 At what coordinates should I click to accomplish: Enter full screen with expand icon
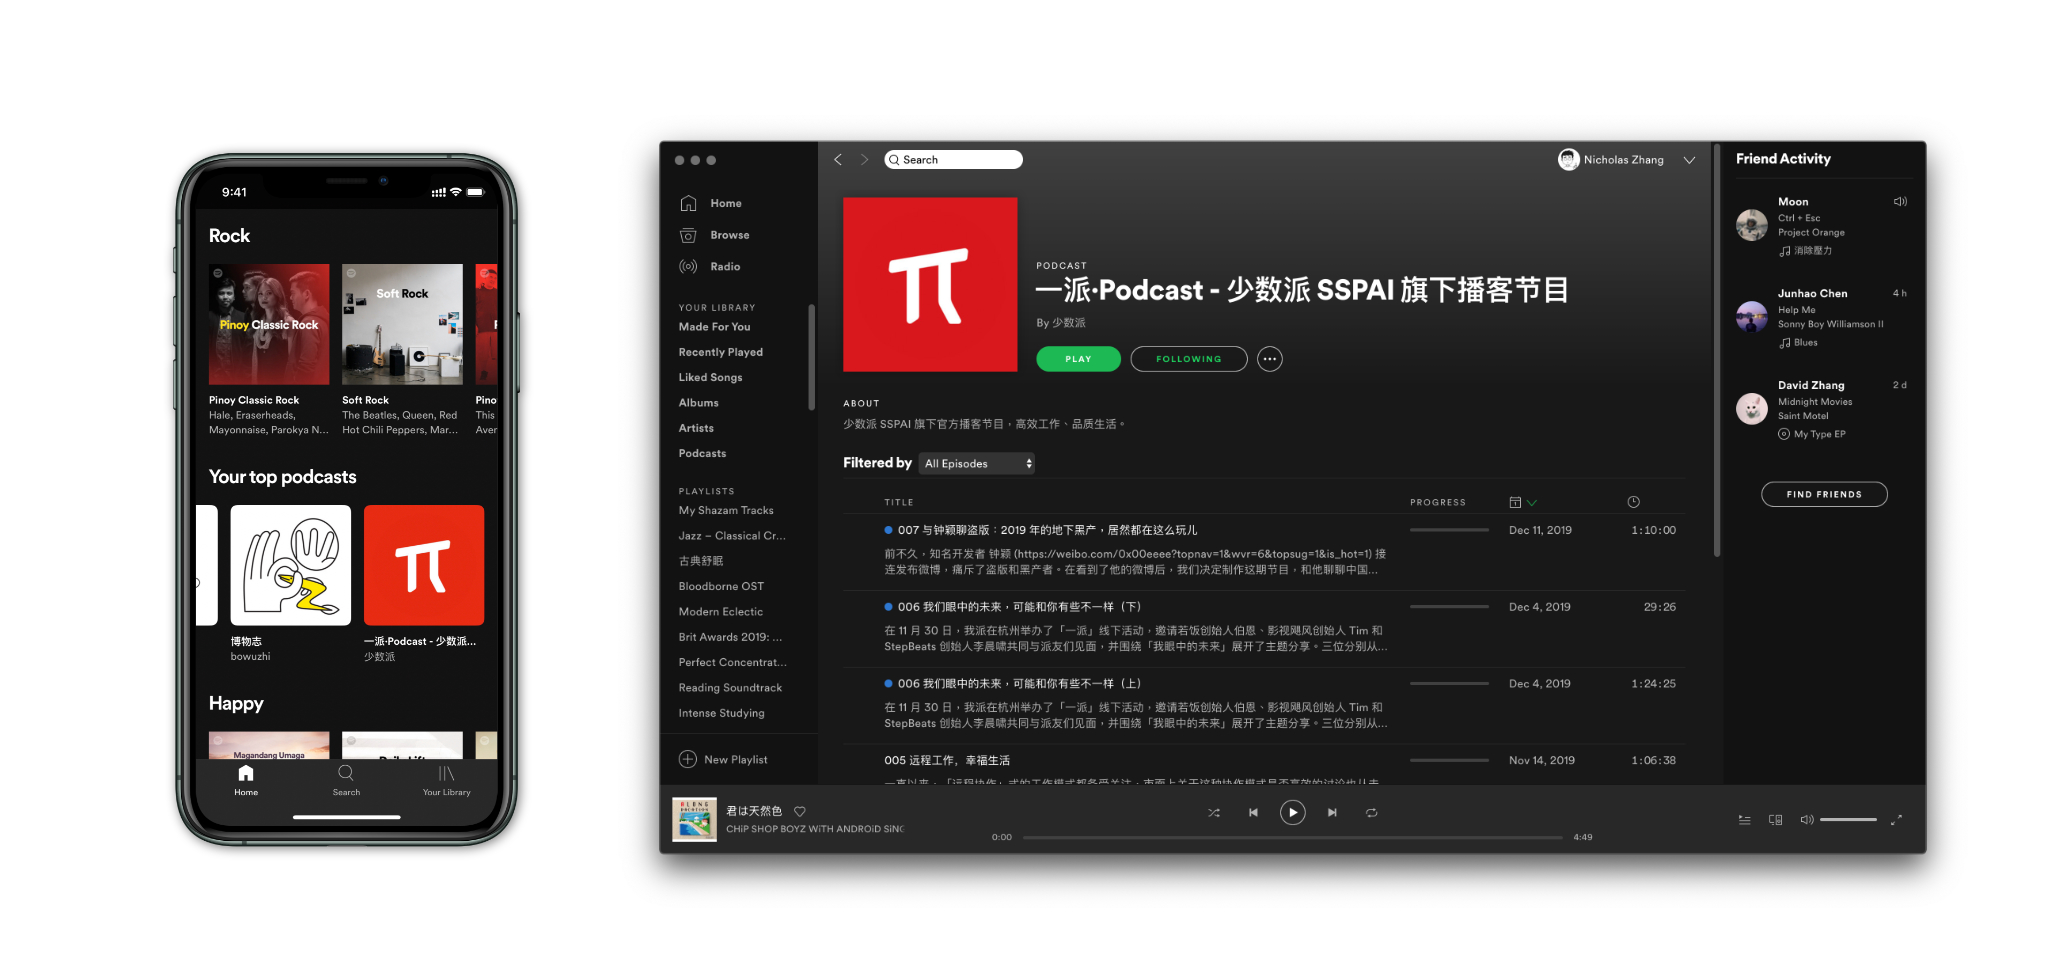[1896, 820]
